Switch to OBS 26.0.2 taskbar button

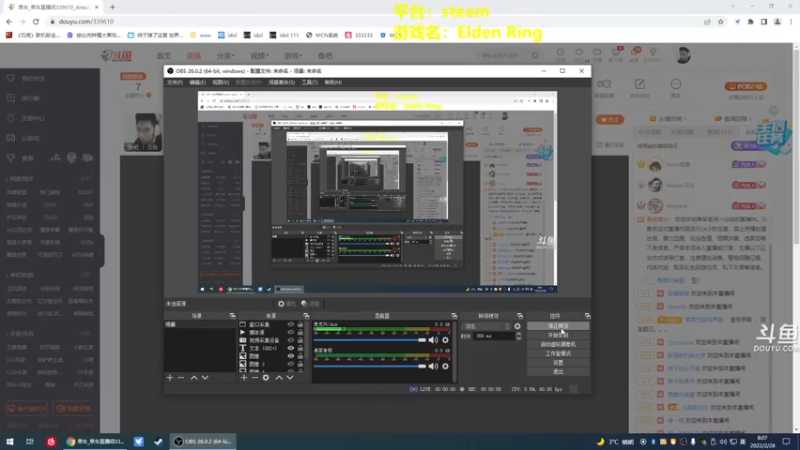click(x=203, y=441)
